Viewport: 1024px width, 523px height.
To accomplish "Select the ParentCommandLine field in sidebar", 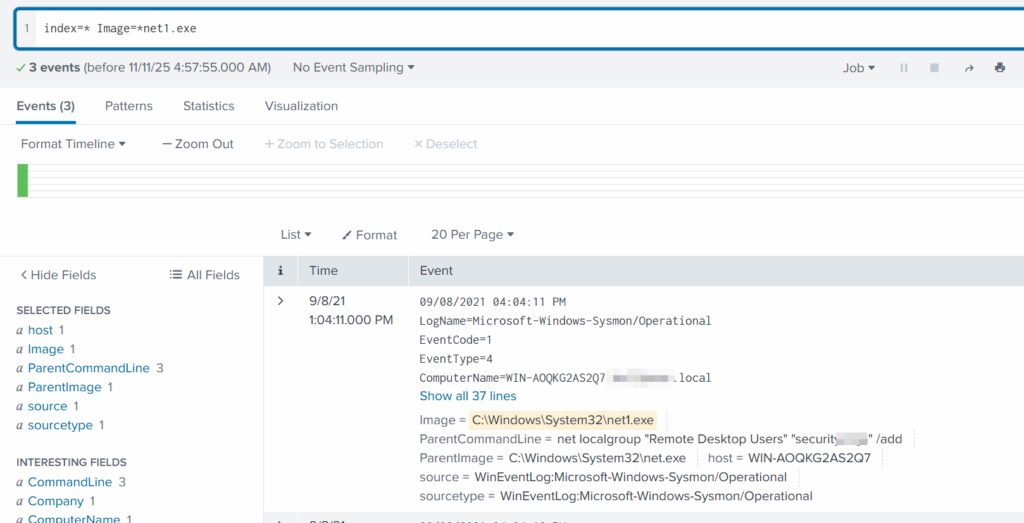I will tap(89, 368).
